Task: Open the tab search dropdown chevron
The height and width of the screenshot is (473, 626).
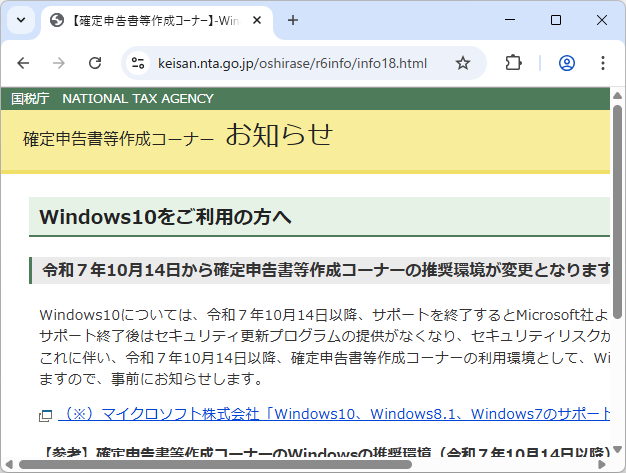Action: (21, 20)
